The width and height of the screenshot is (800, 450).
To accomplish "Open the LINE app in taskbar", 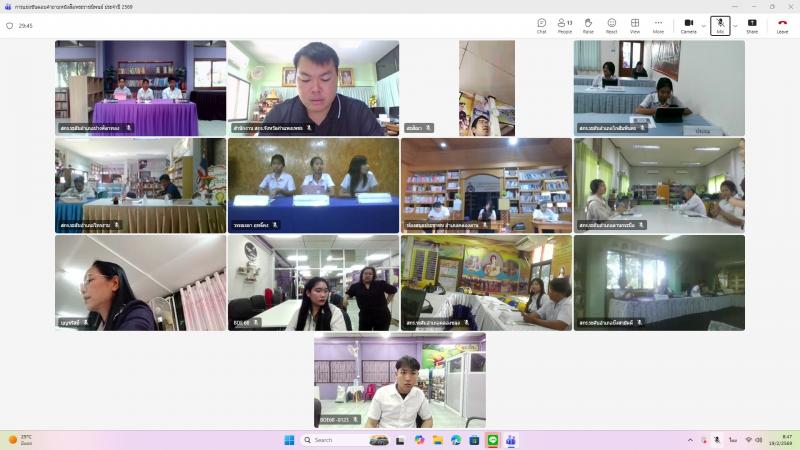I will [493, 440].
